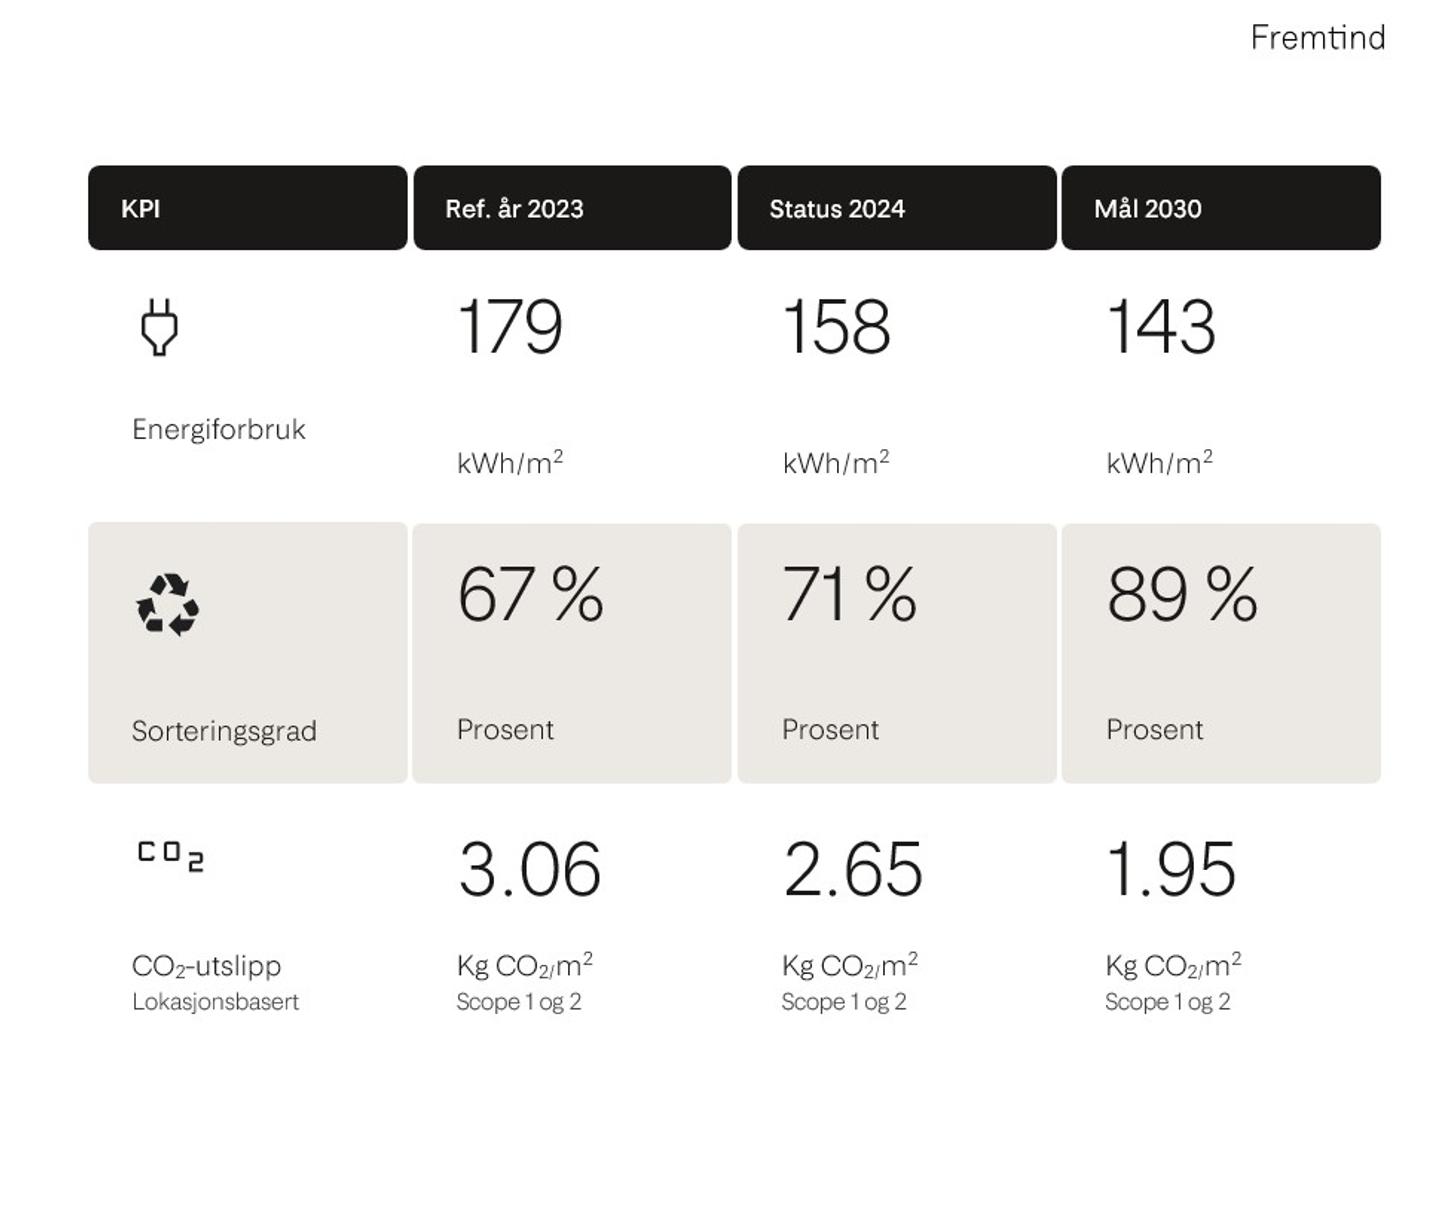Click the 2.65 CO2 status value
1440x1230 pixels.
(x=853, y=870)
